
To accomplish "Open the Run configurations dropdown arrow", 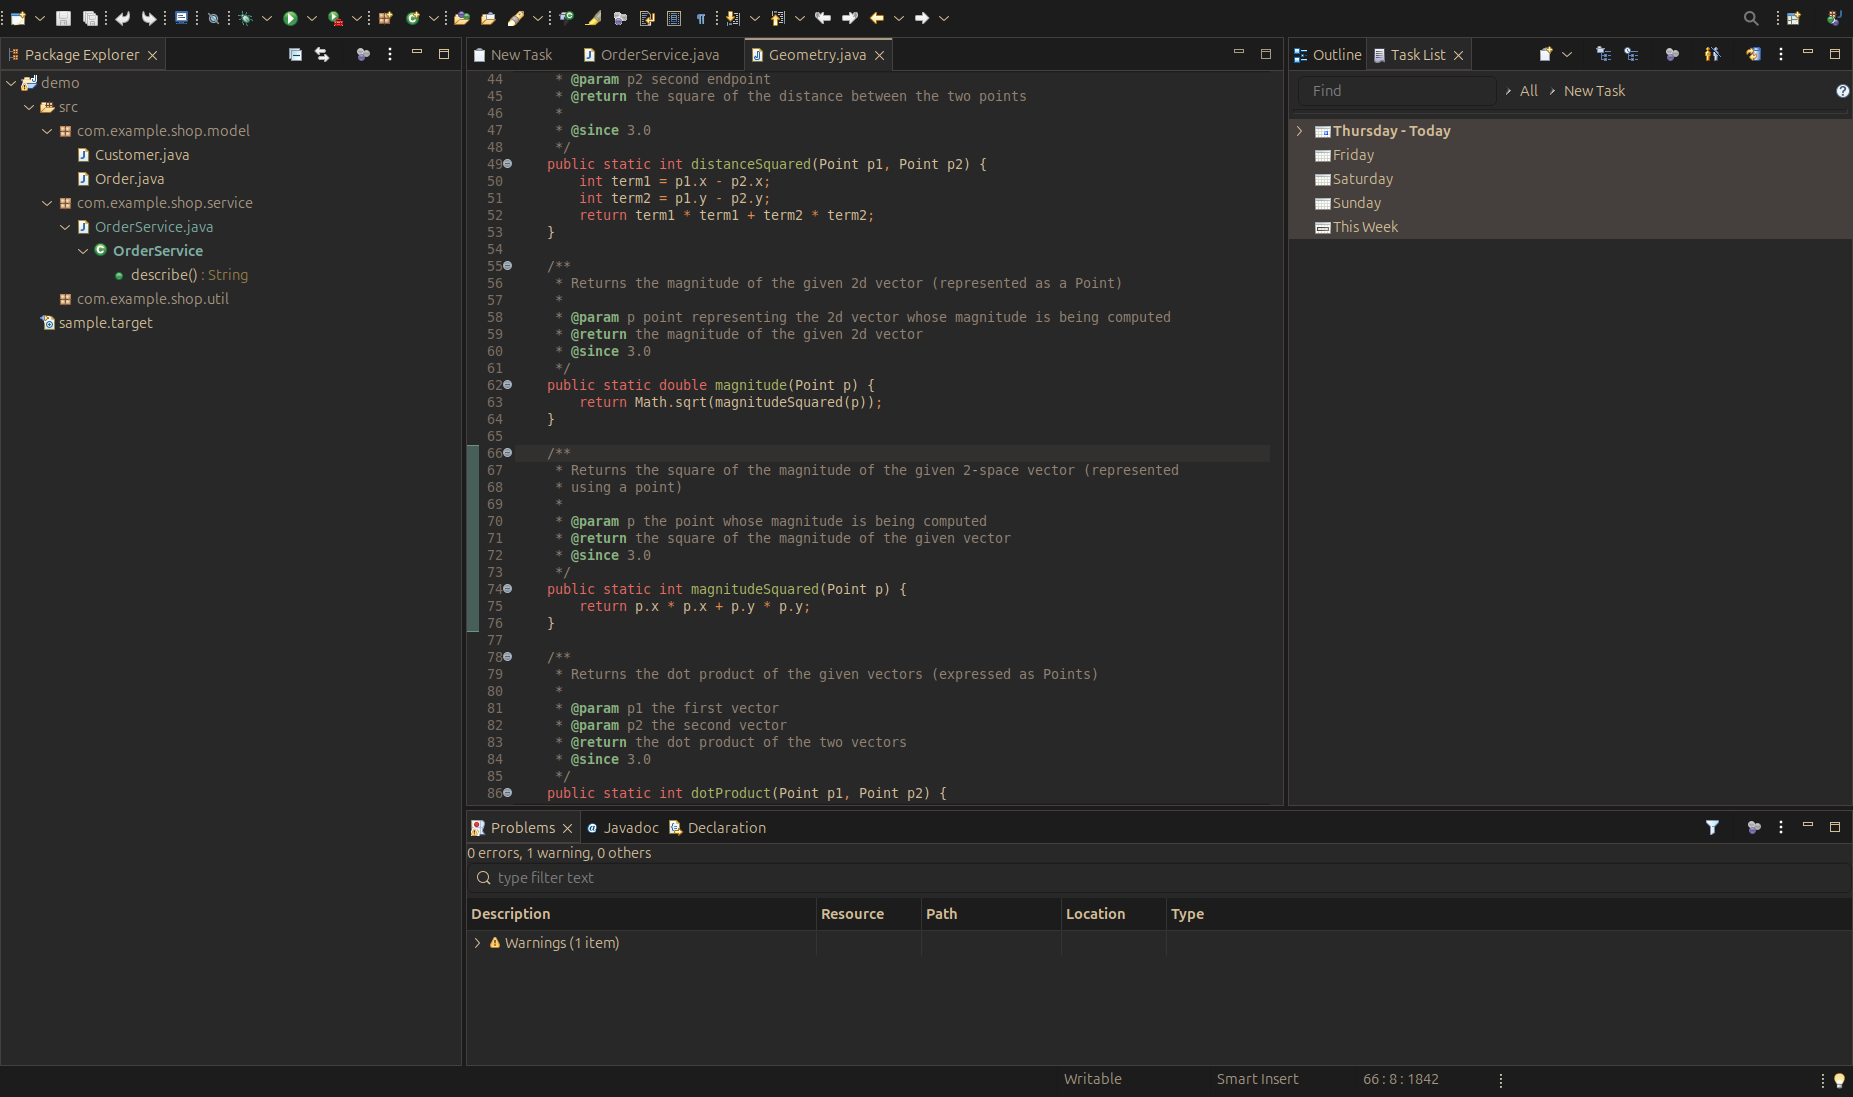I will pyautogui.click(x=312, y=18).
